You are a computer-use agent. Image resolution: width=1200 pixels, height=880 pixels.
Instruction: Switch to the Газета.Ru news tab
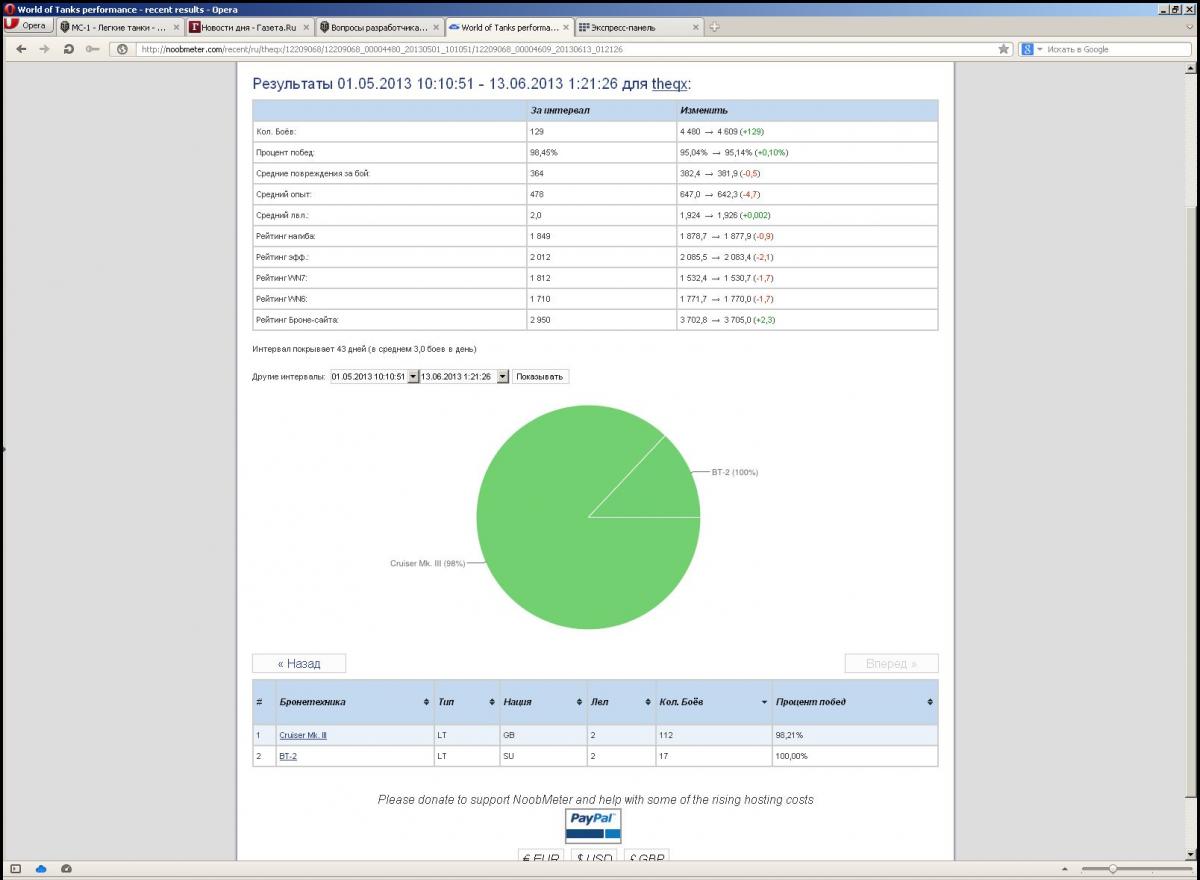(250, 27)
